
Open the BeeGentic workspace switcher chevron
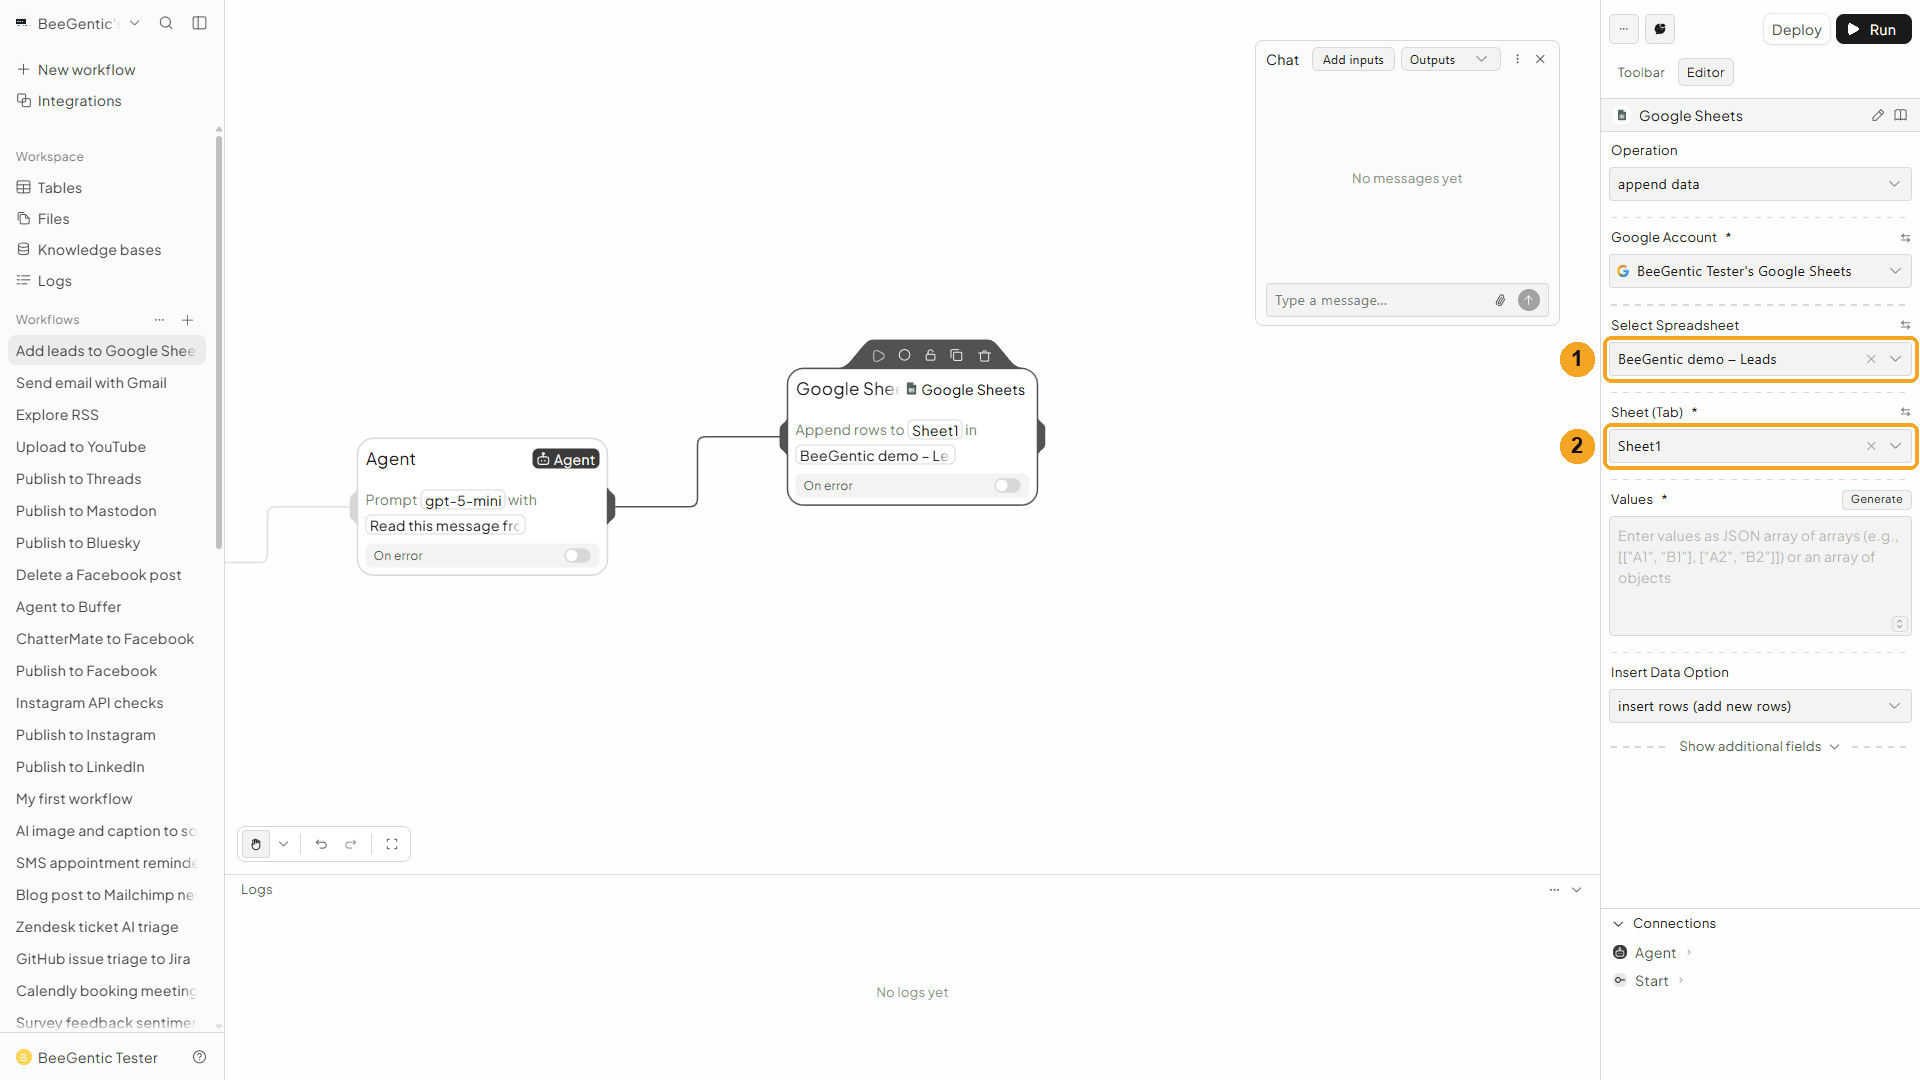tap(135, 23)
